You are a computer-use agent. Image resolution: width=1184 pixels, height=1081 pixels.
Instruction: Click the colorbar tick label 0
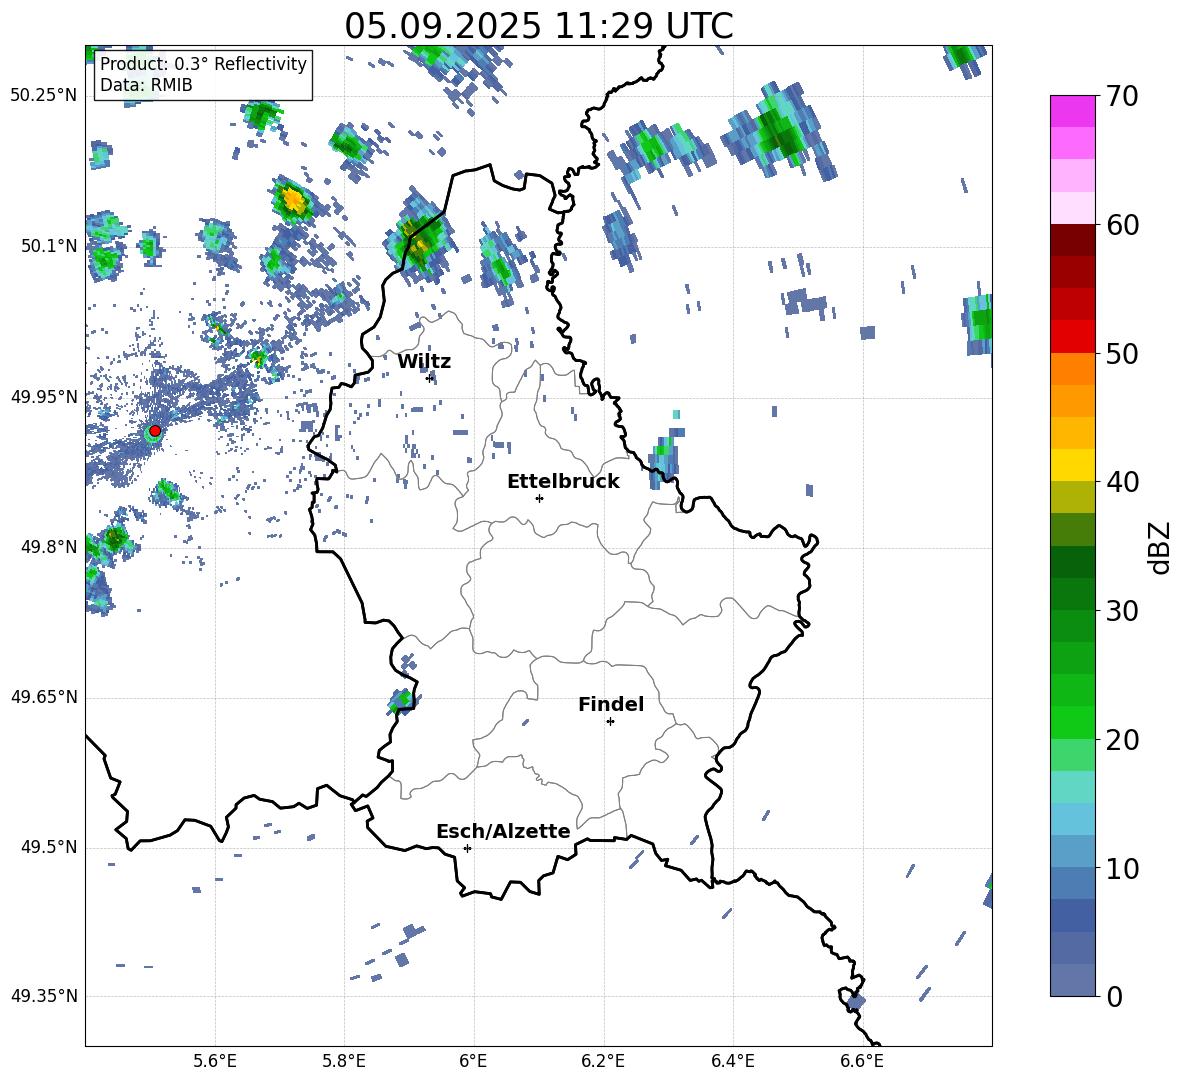coord(1114,996)
